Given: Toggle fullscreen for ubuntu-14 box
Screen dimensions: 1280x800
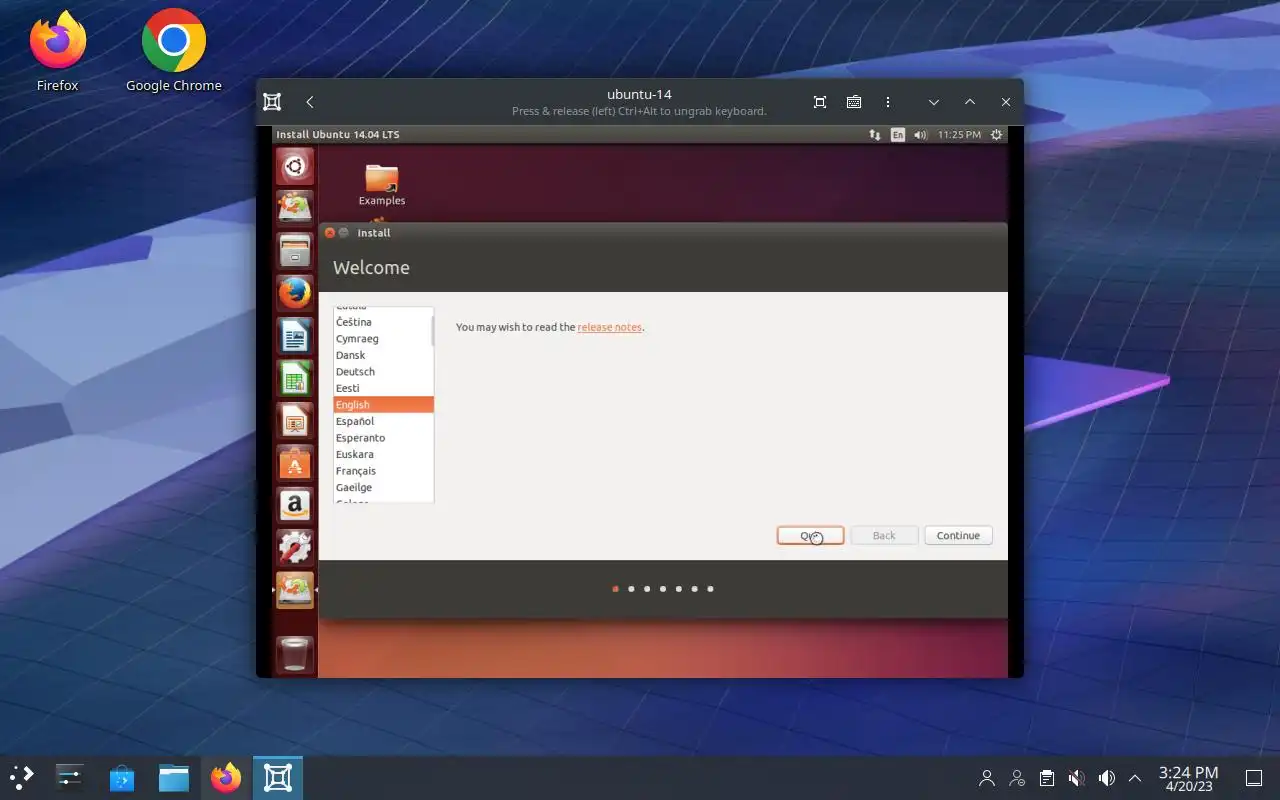Looking at the screenshot, I should [x=820, y=102].
